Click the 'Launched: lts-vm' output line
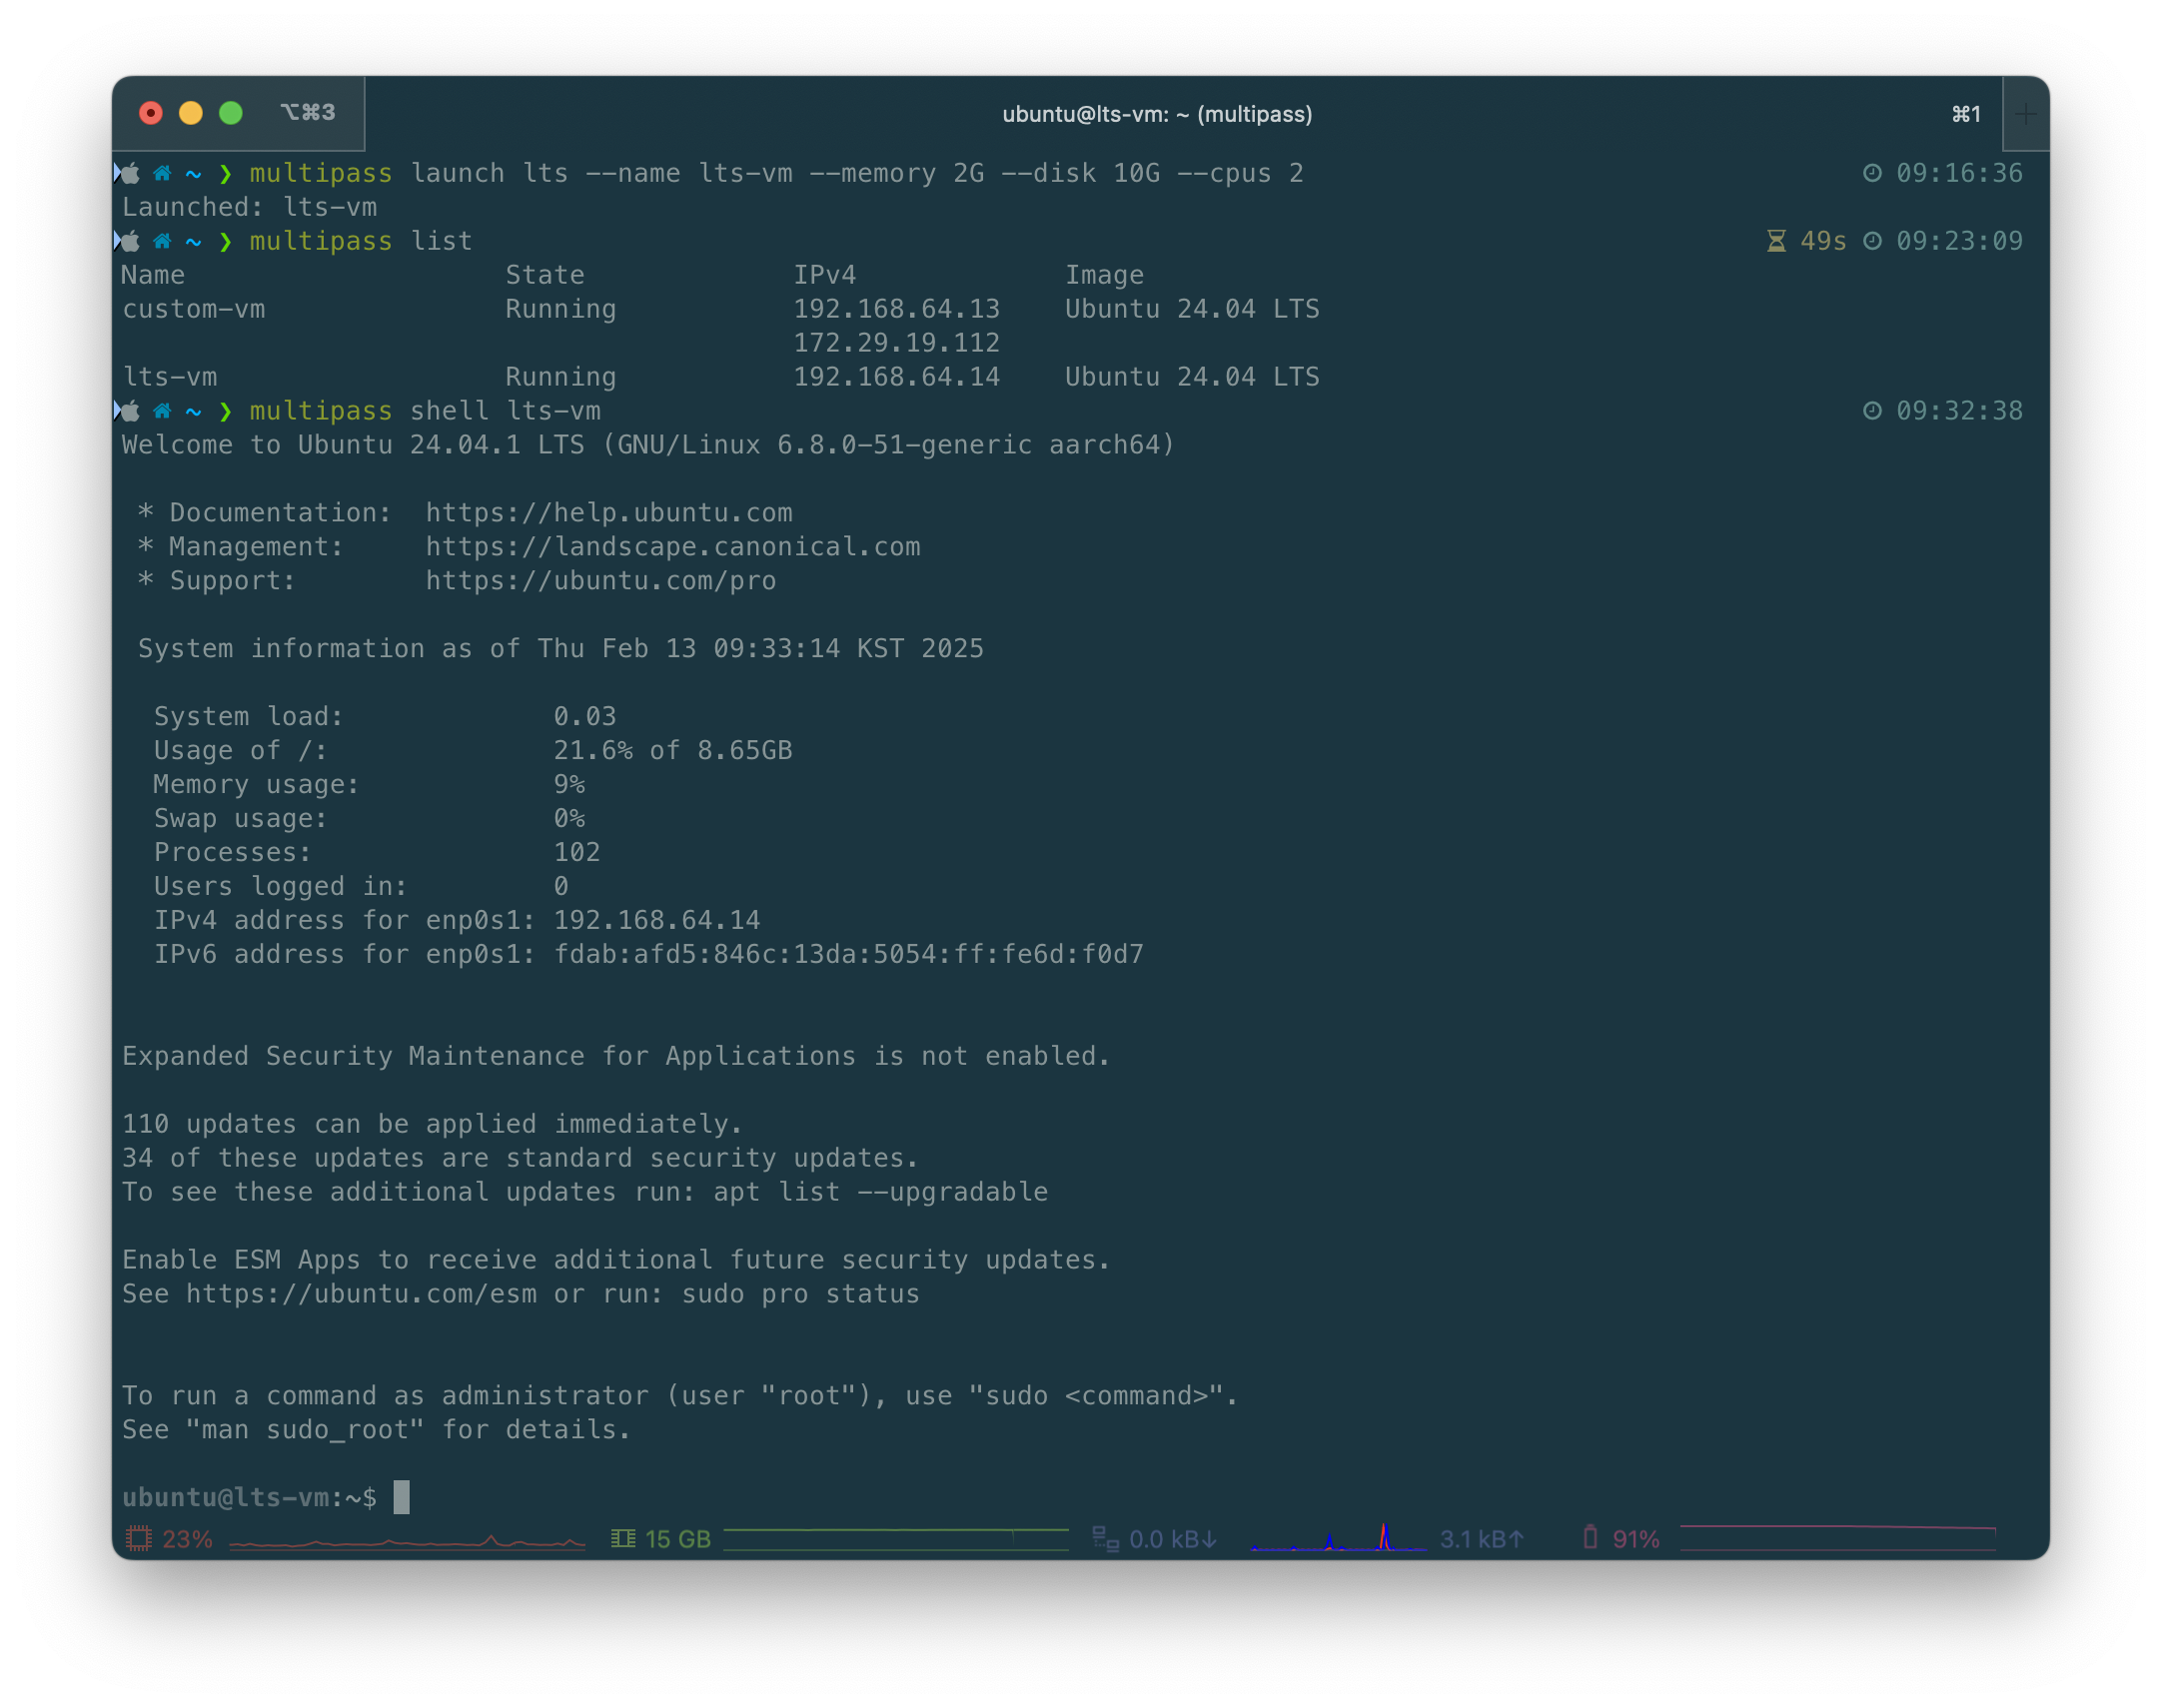Viewport: 2162px width, 1708px height. tap(250, 207)
